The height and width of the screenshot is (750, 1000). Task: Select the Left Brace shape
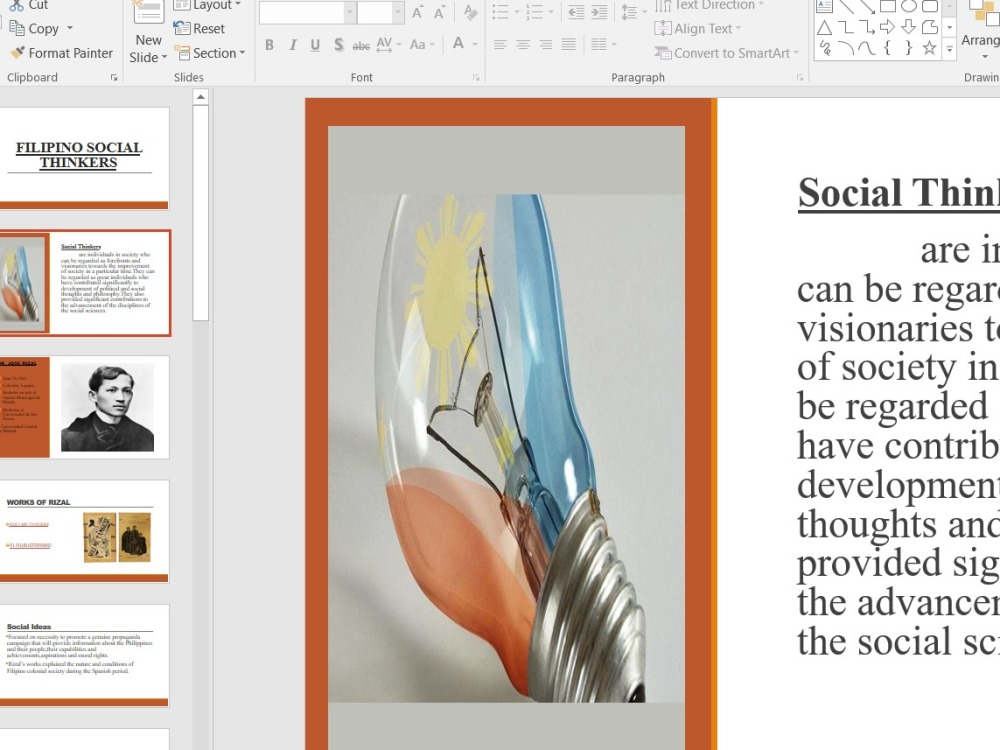coord(887,48)
